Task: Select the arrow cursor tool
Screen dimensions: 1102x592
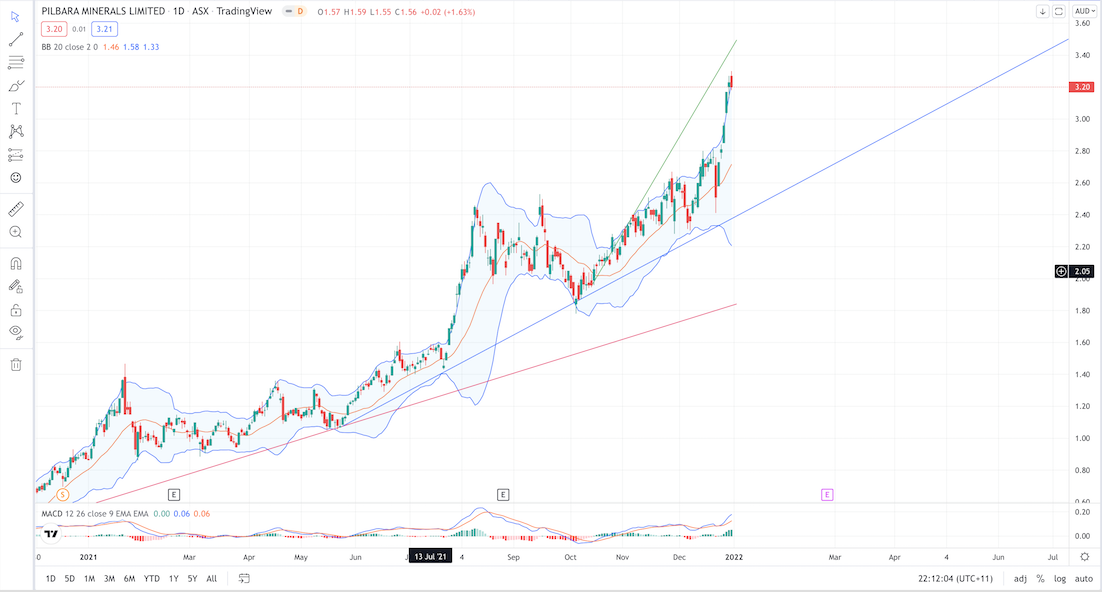Action: 15,16
